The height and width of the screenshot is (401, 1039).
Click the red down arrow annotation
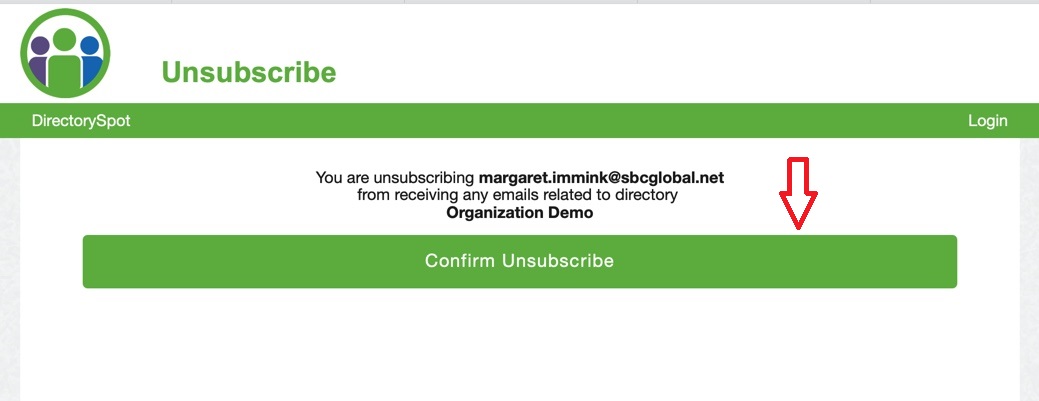pyautogui.click(x=799, y=192)
